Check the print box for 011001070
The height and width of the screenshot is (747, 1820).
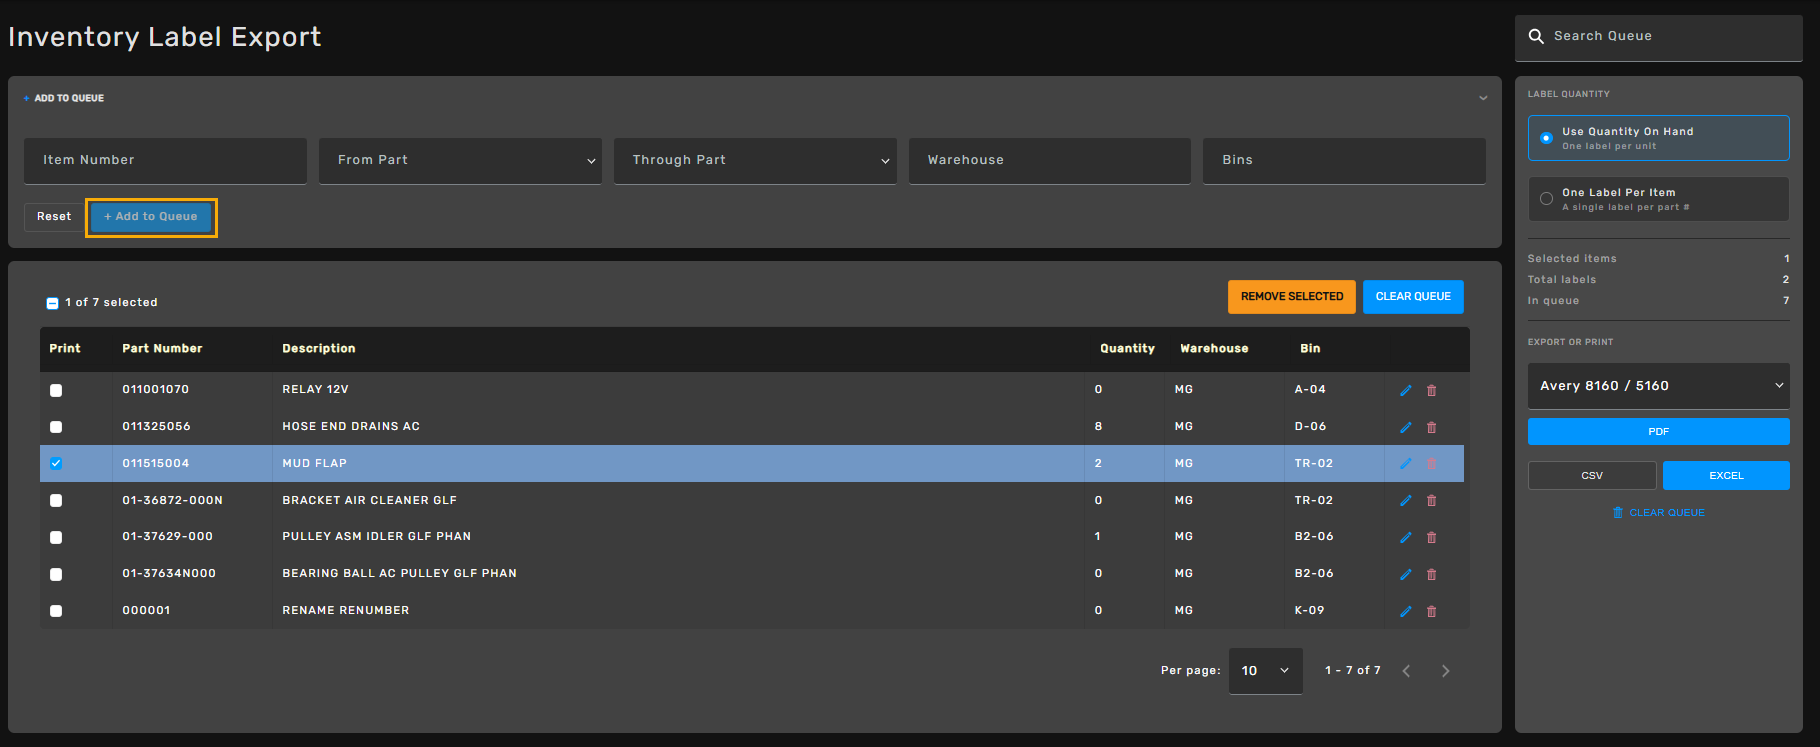coord(56,390)
